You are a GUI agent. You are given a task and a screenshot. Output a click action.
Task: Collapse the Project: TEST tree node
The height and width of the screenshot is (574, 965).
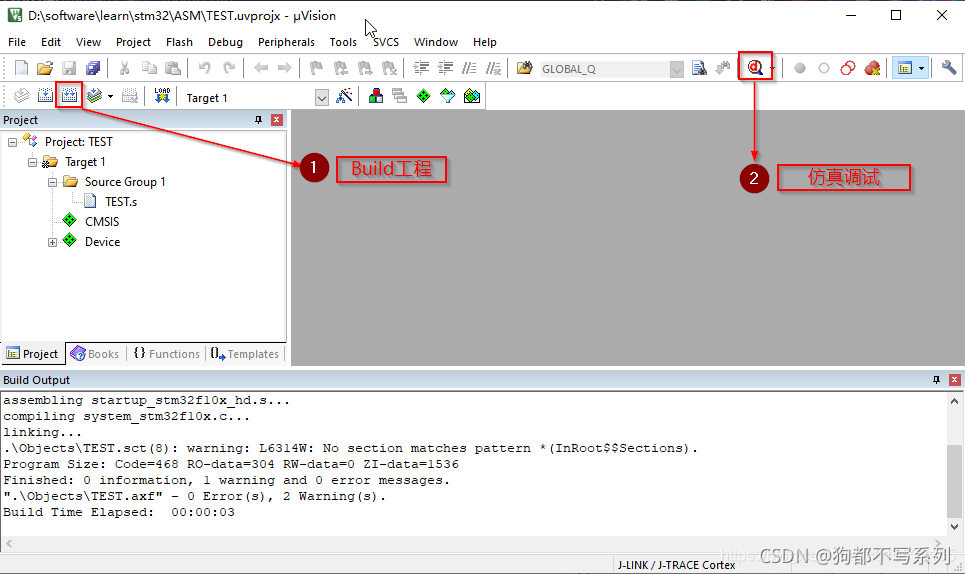(x=12, y=142)
